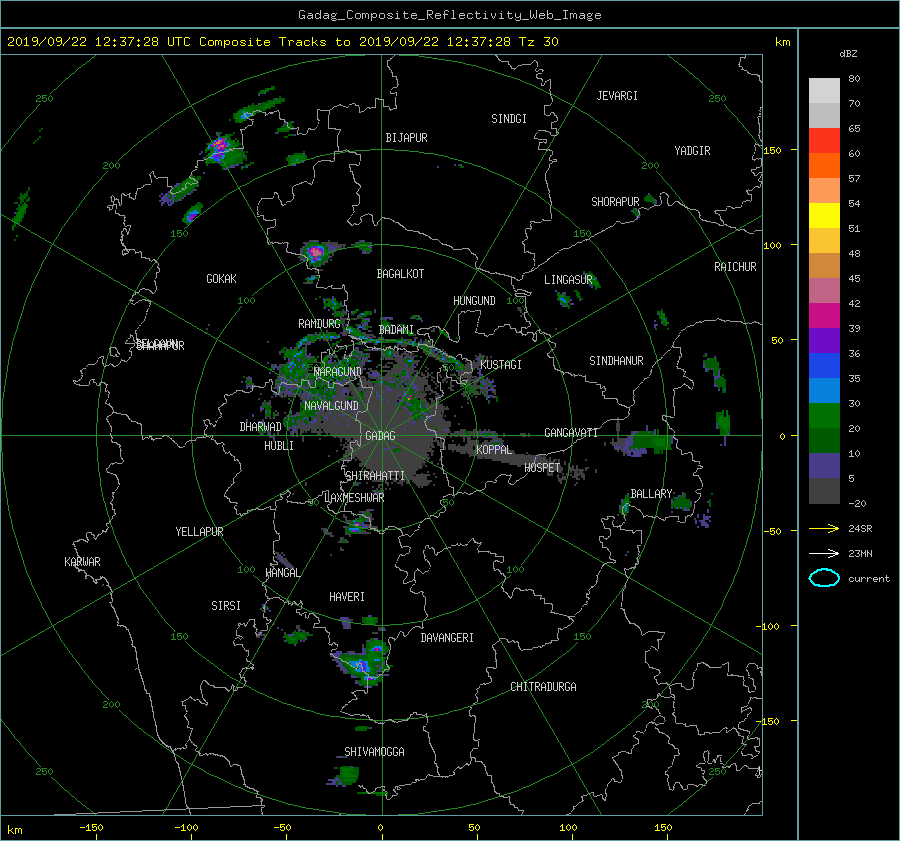Viewport: 900px width, 841px height.
Task: Click the HAVERI city label
Action: 347,597
